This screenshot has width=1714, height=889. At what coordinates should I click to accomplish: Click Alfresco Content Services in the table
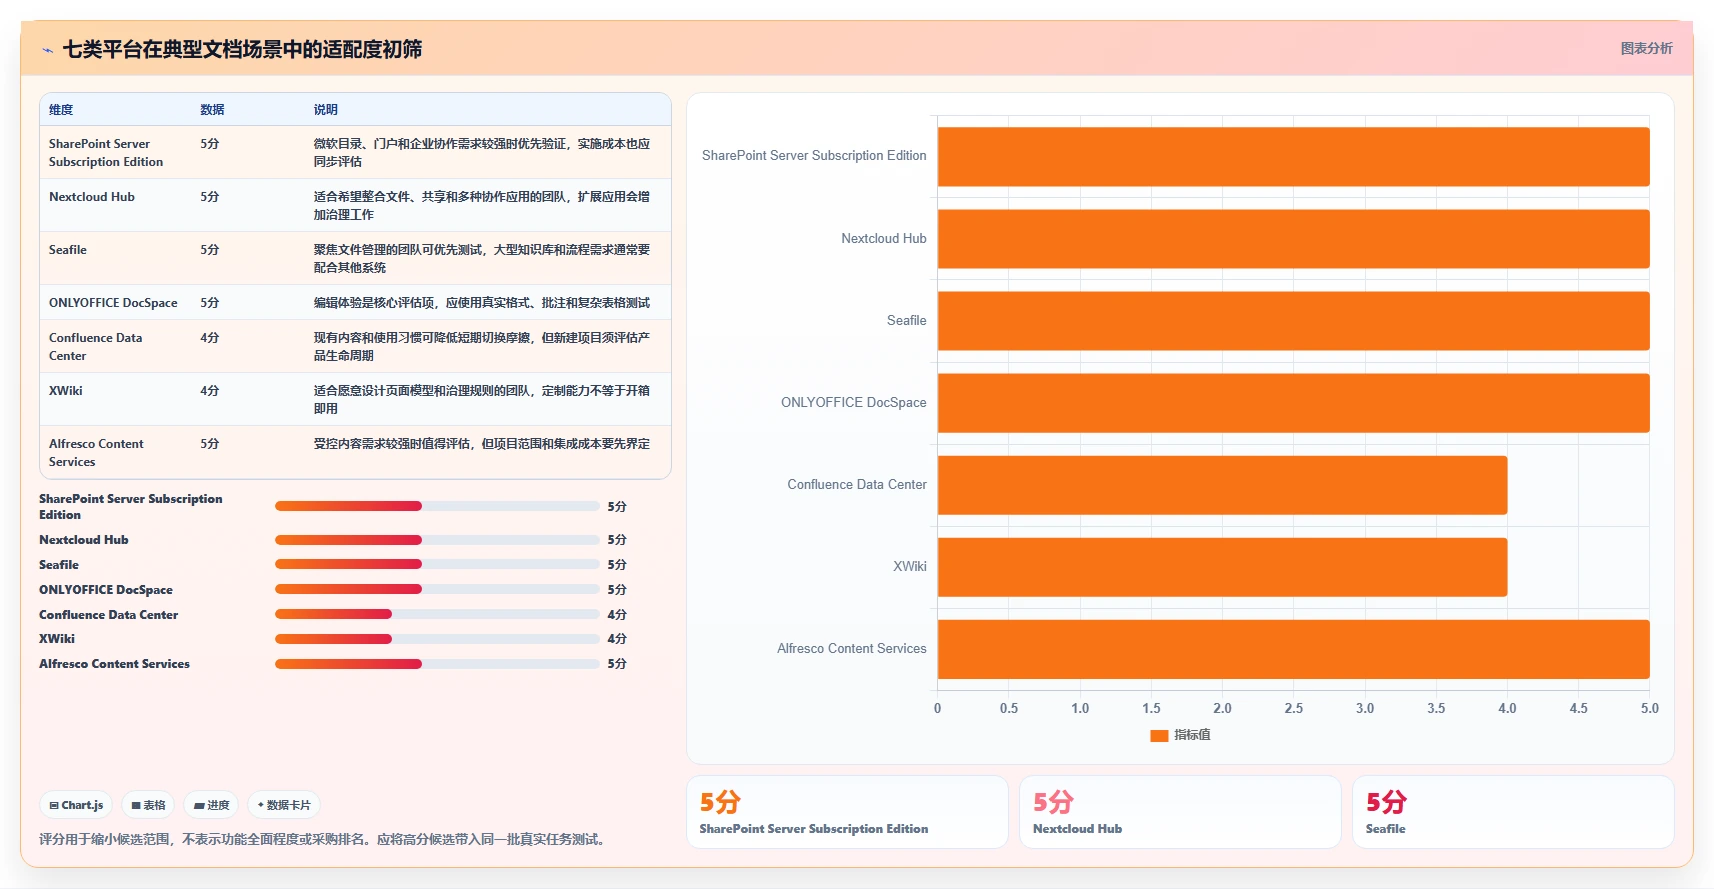pyautogui.click(x=96, y=453)
